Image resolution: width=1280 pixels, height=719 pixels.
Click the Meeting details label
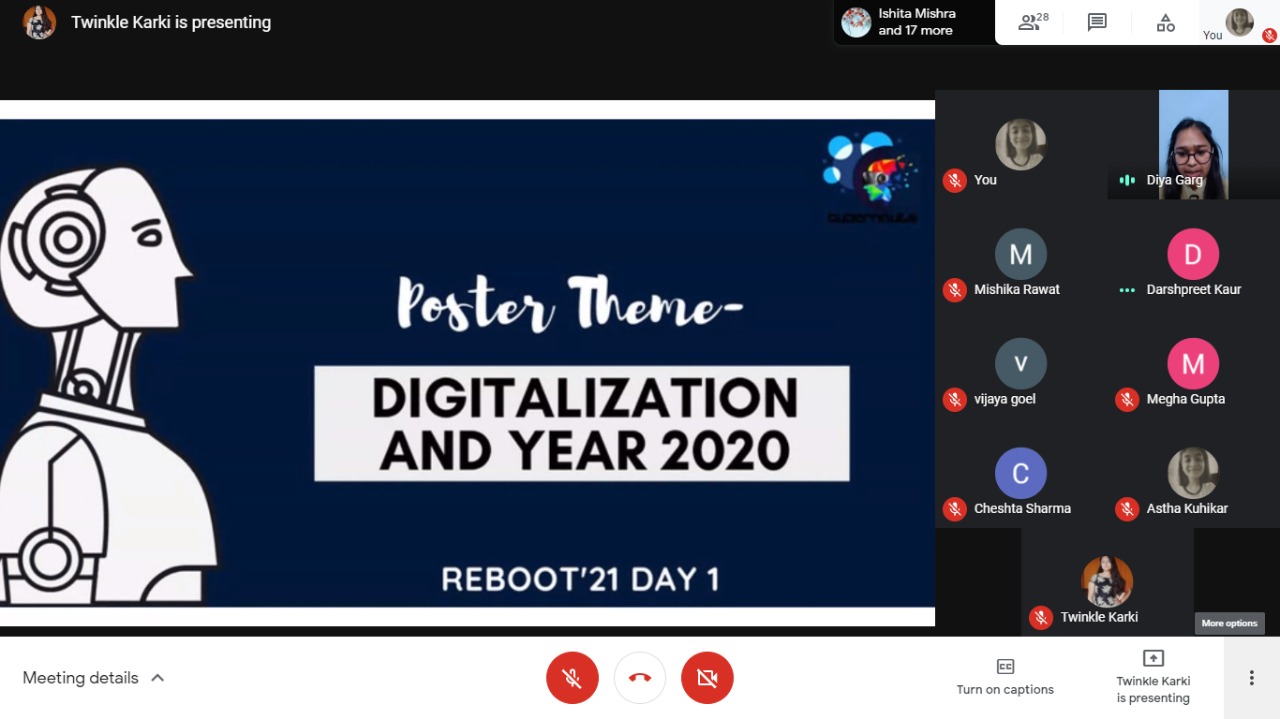80,678
